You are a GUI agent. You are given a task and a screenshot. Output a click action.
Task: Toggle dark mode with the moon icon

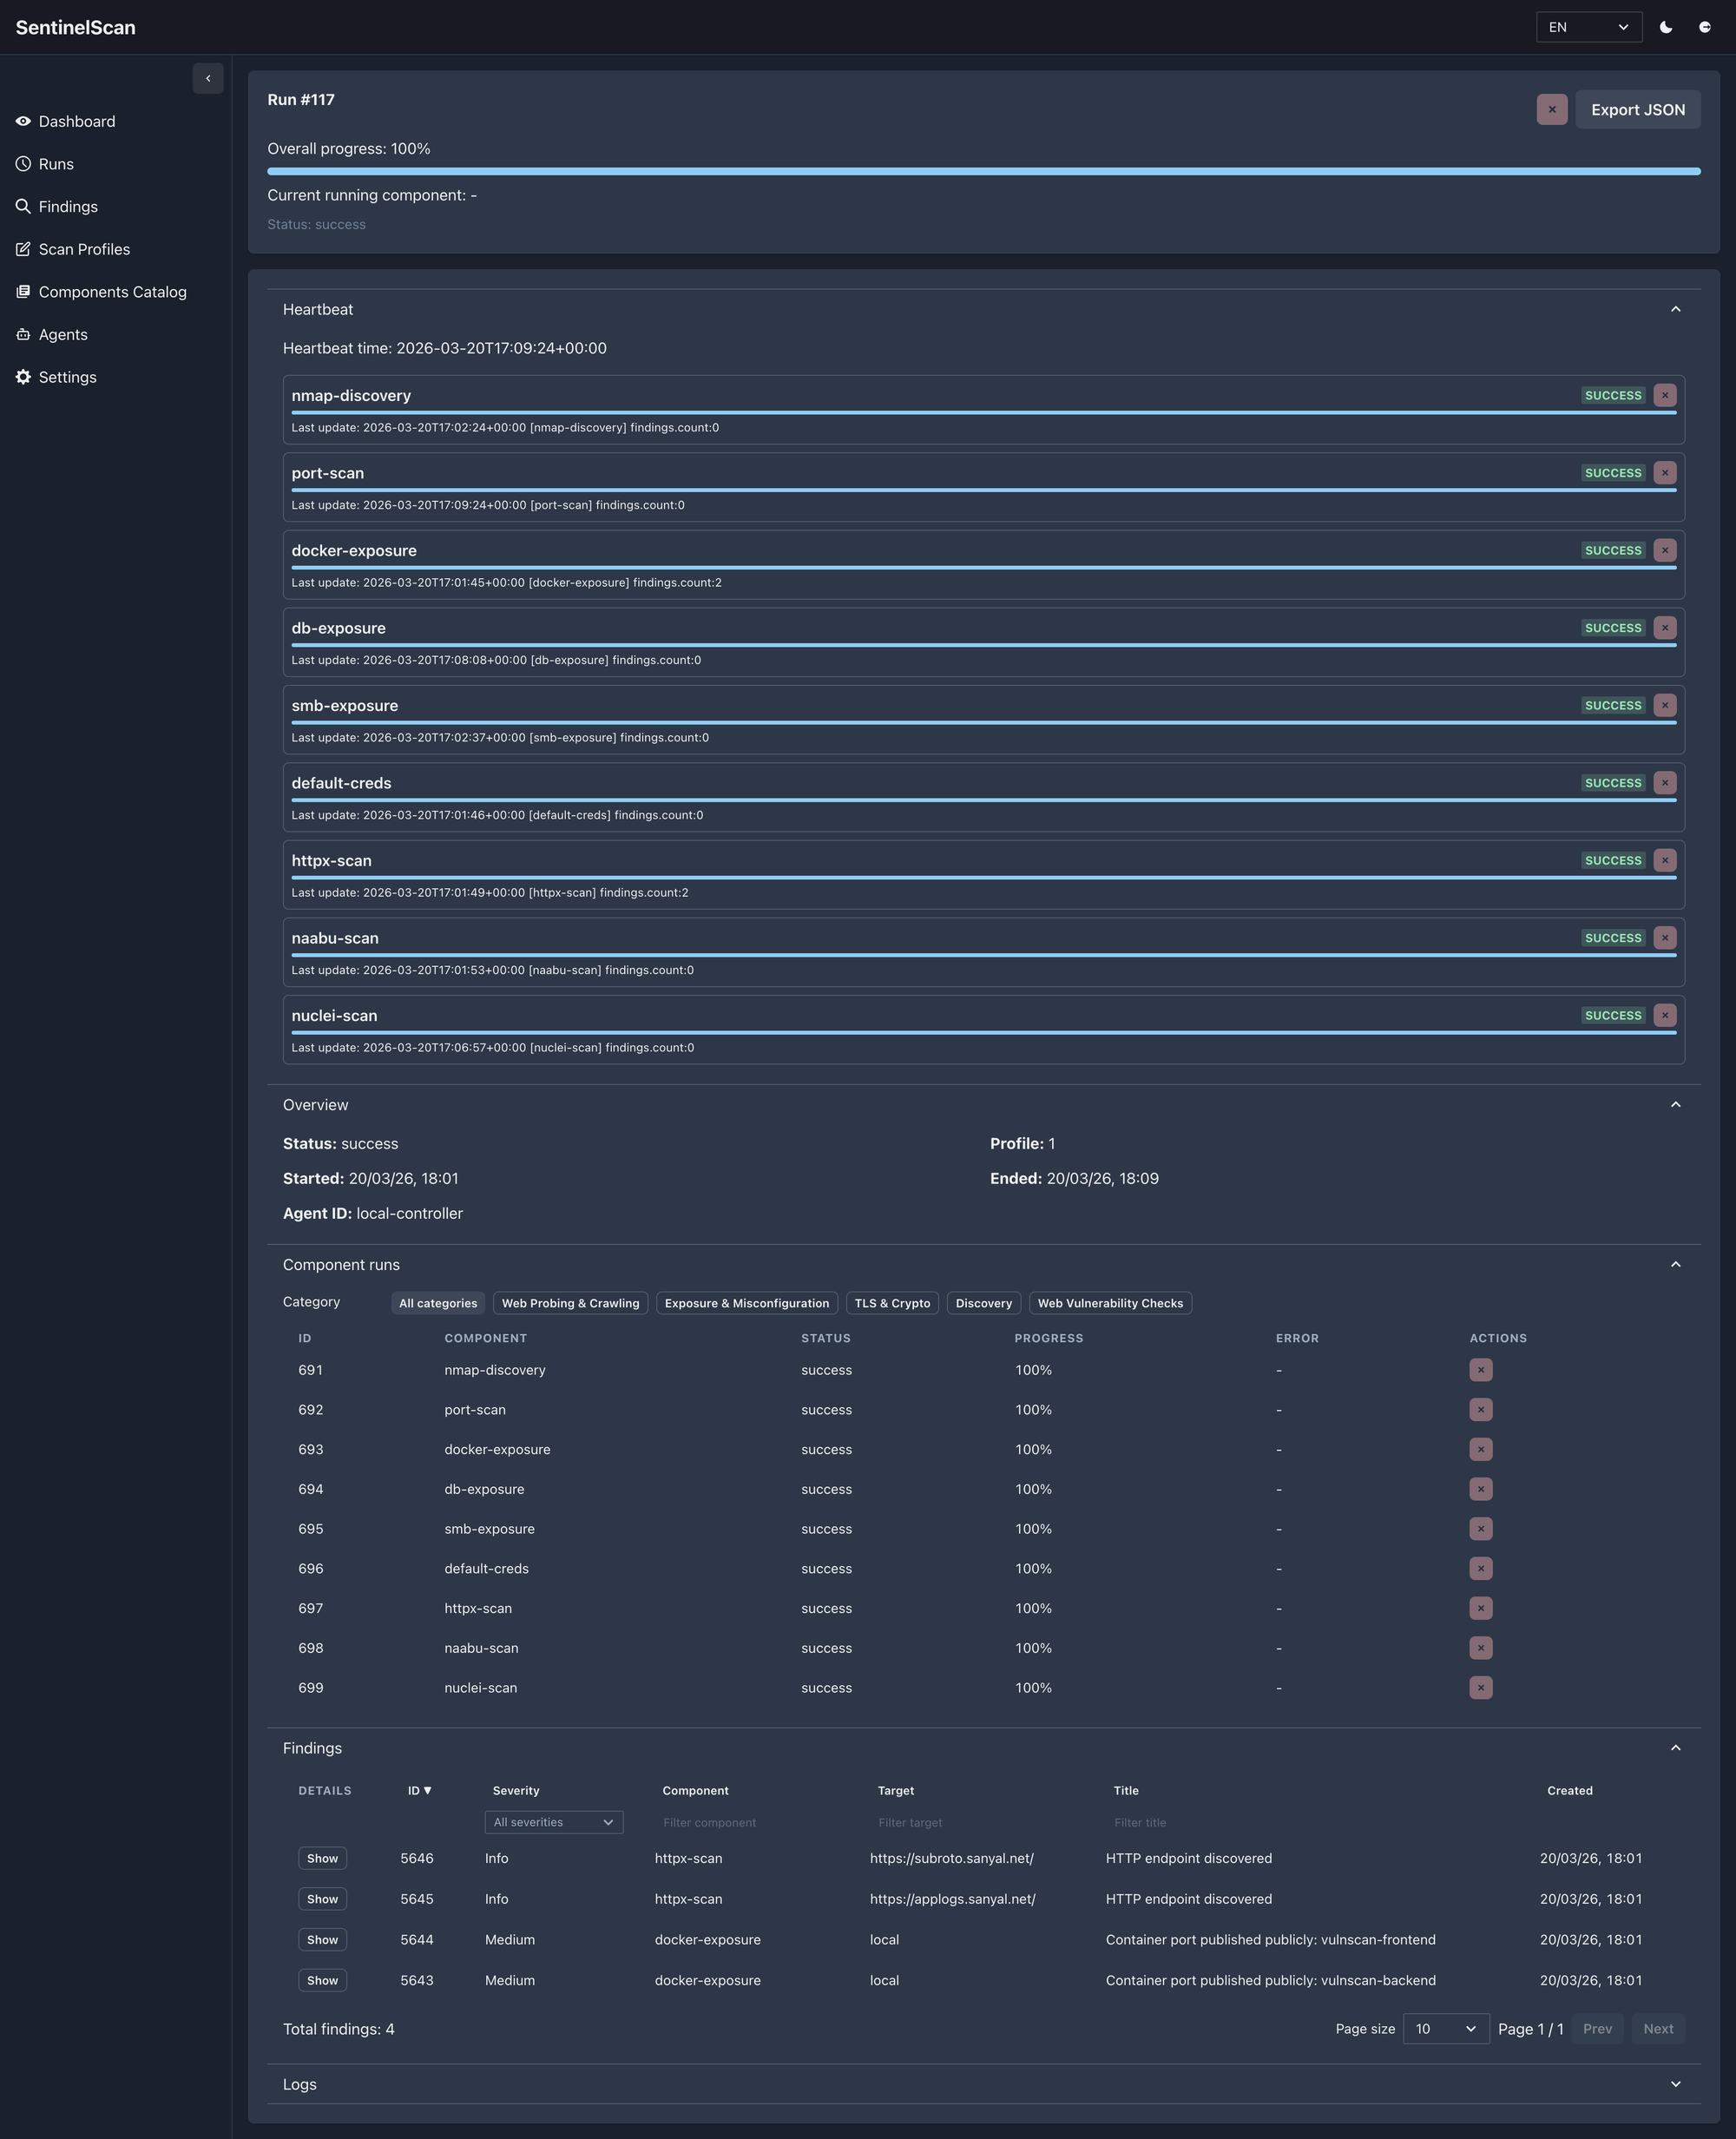click(1666, 27)
